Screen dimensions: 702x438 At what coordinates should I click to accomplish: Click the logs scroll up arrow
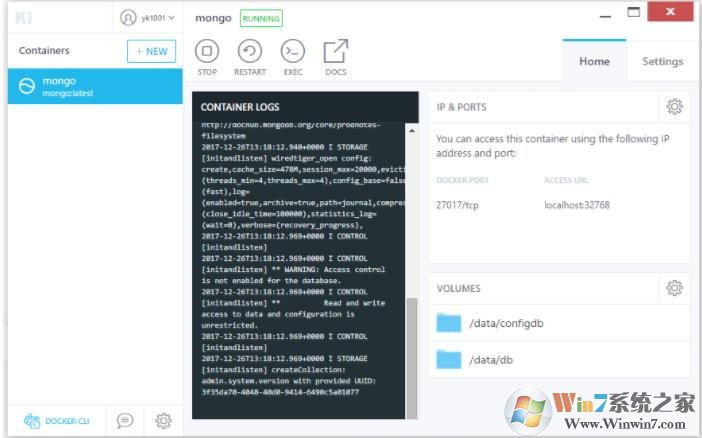pos(411,131)
